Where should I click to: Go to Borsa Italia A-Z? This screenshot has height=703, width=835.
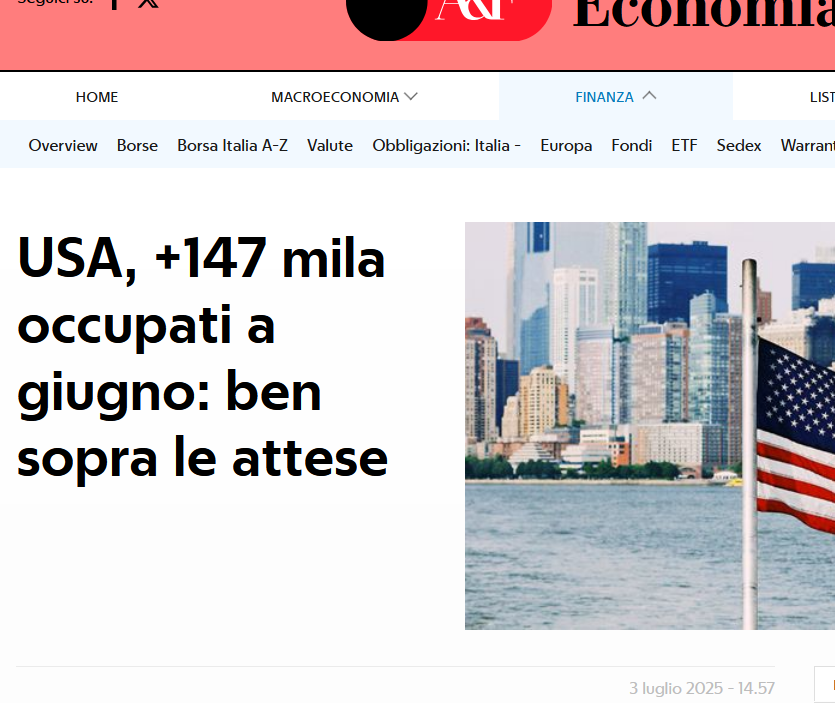[x=232, y=145]
